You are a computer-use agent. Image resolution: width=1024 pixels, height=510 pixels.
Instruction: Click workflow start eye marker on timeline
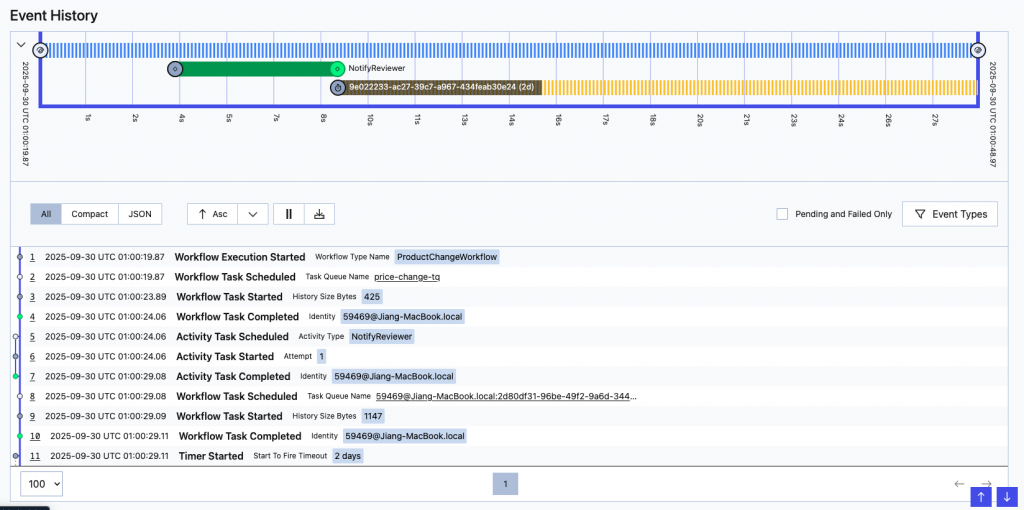[x=40, y=50]
